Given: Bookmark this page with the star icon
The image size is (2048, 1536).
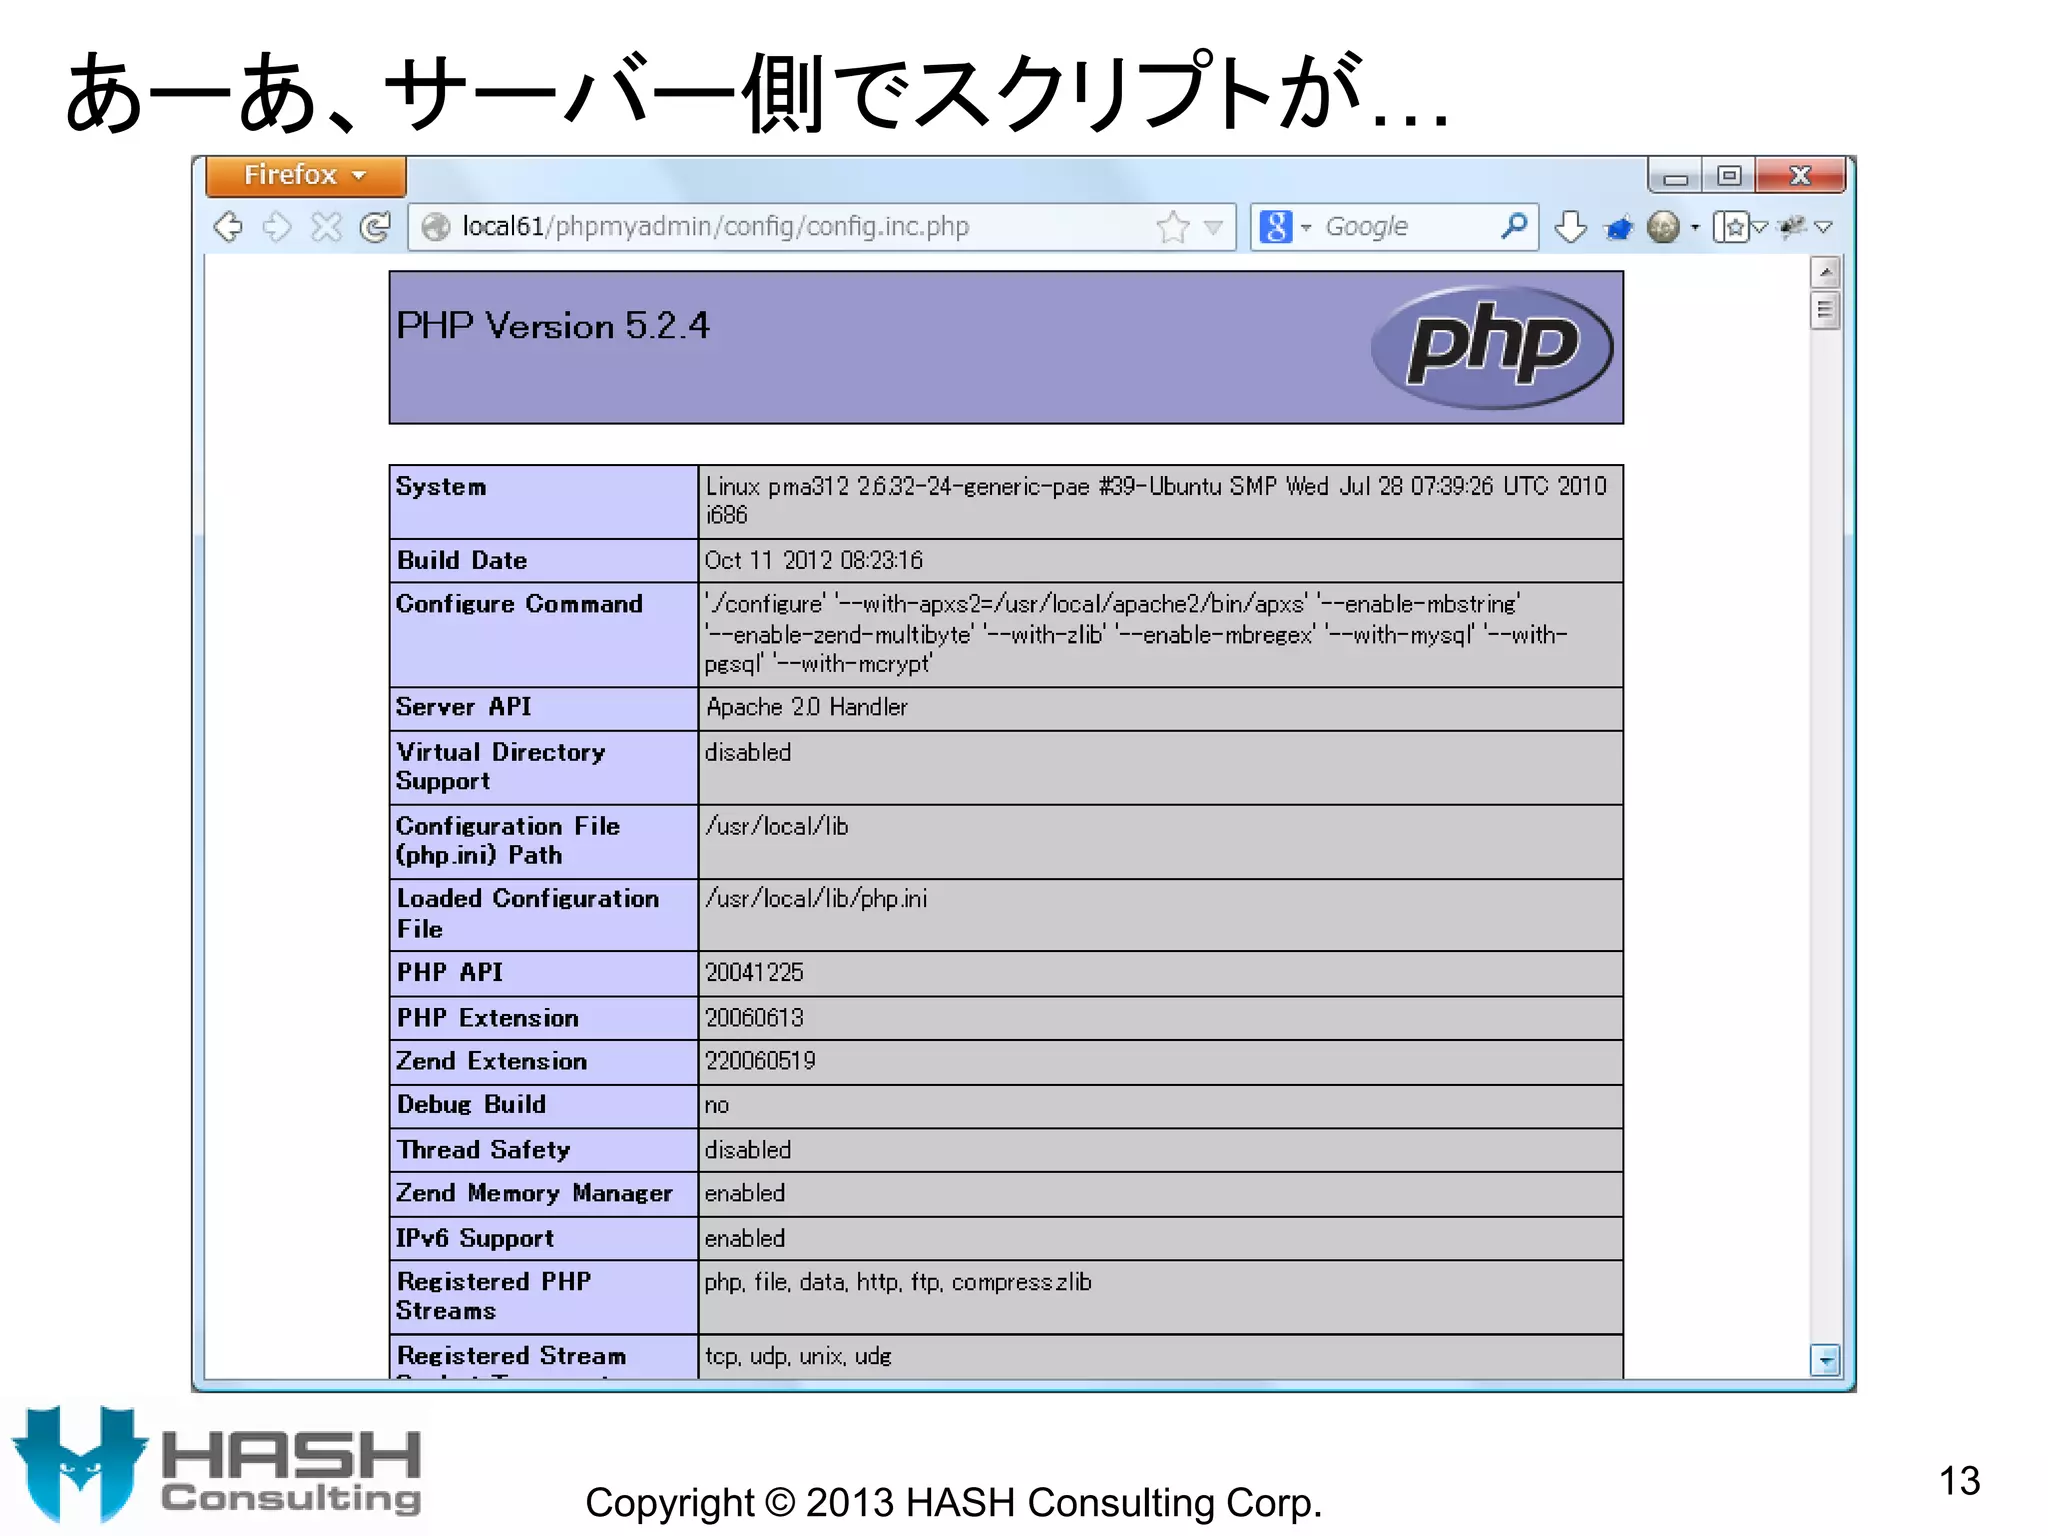Looking at the screenshot, I should tap(1173, 227).
